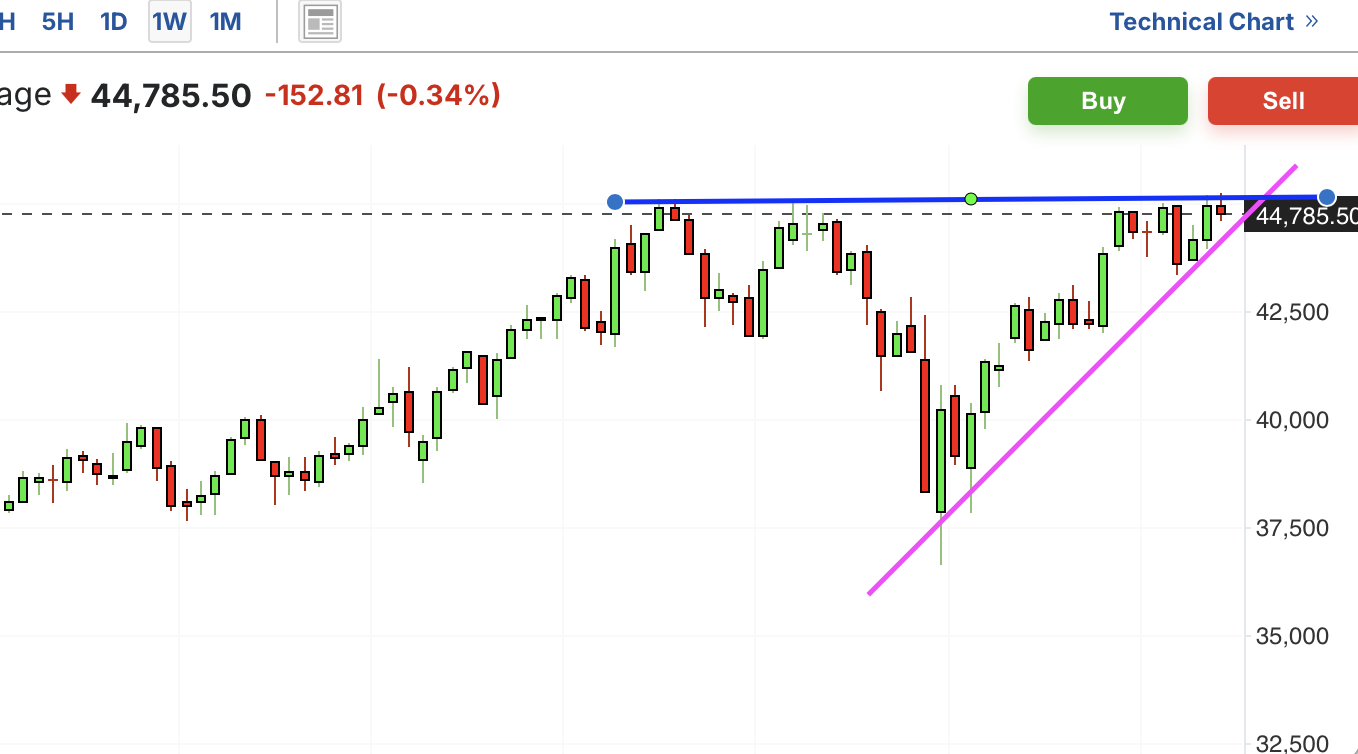
Task: Click the green midpoint handle on blue line
Action: [x=970, y=199]
